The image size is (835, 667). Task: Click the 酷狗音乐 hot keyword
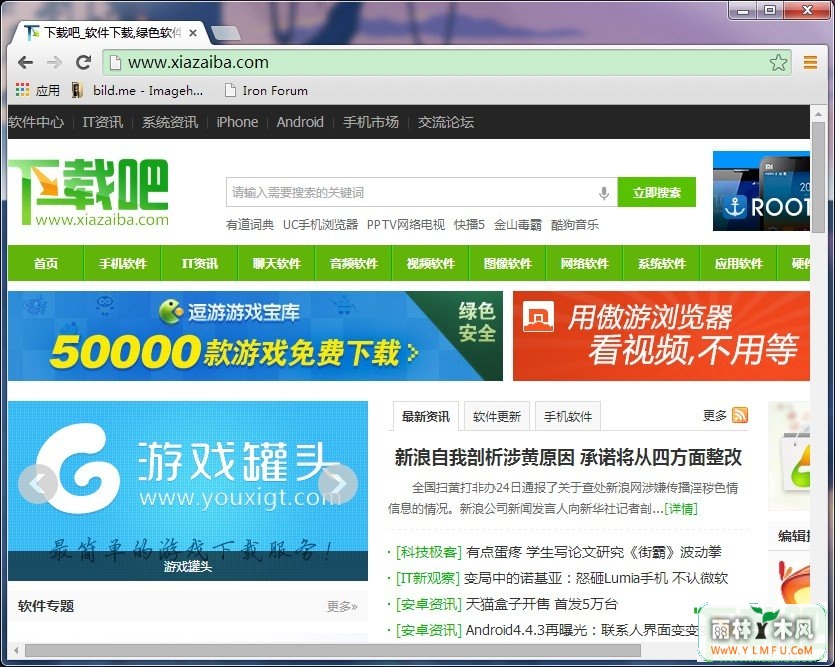click(x=575, y=225)
